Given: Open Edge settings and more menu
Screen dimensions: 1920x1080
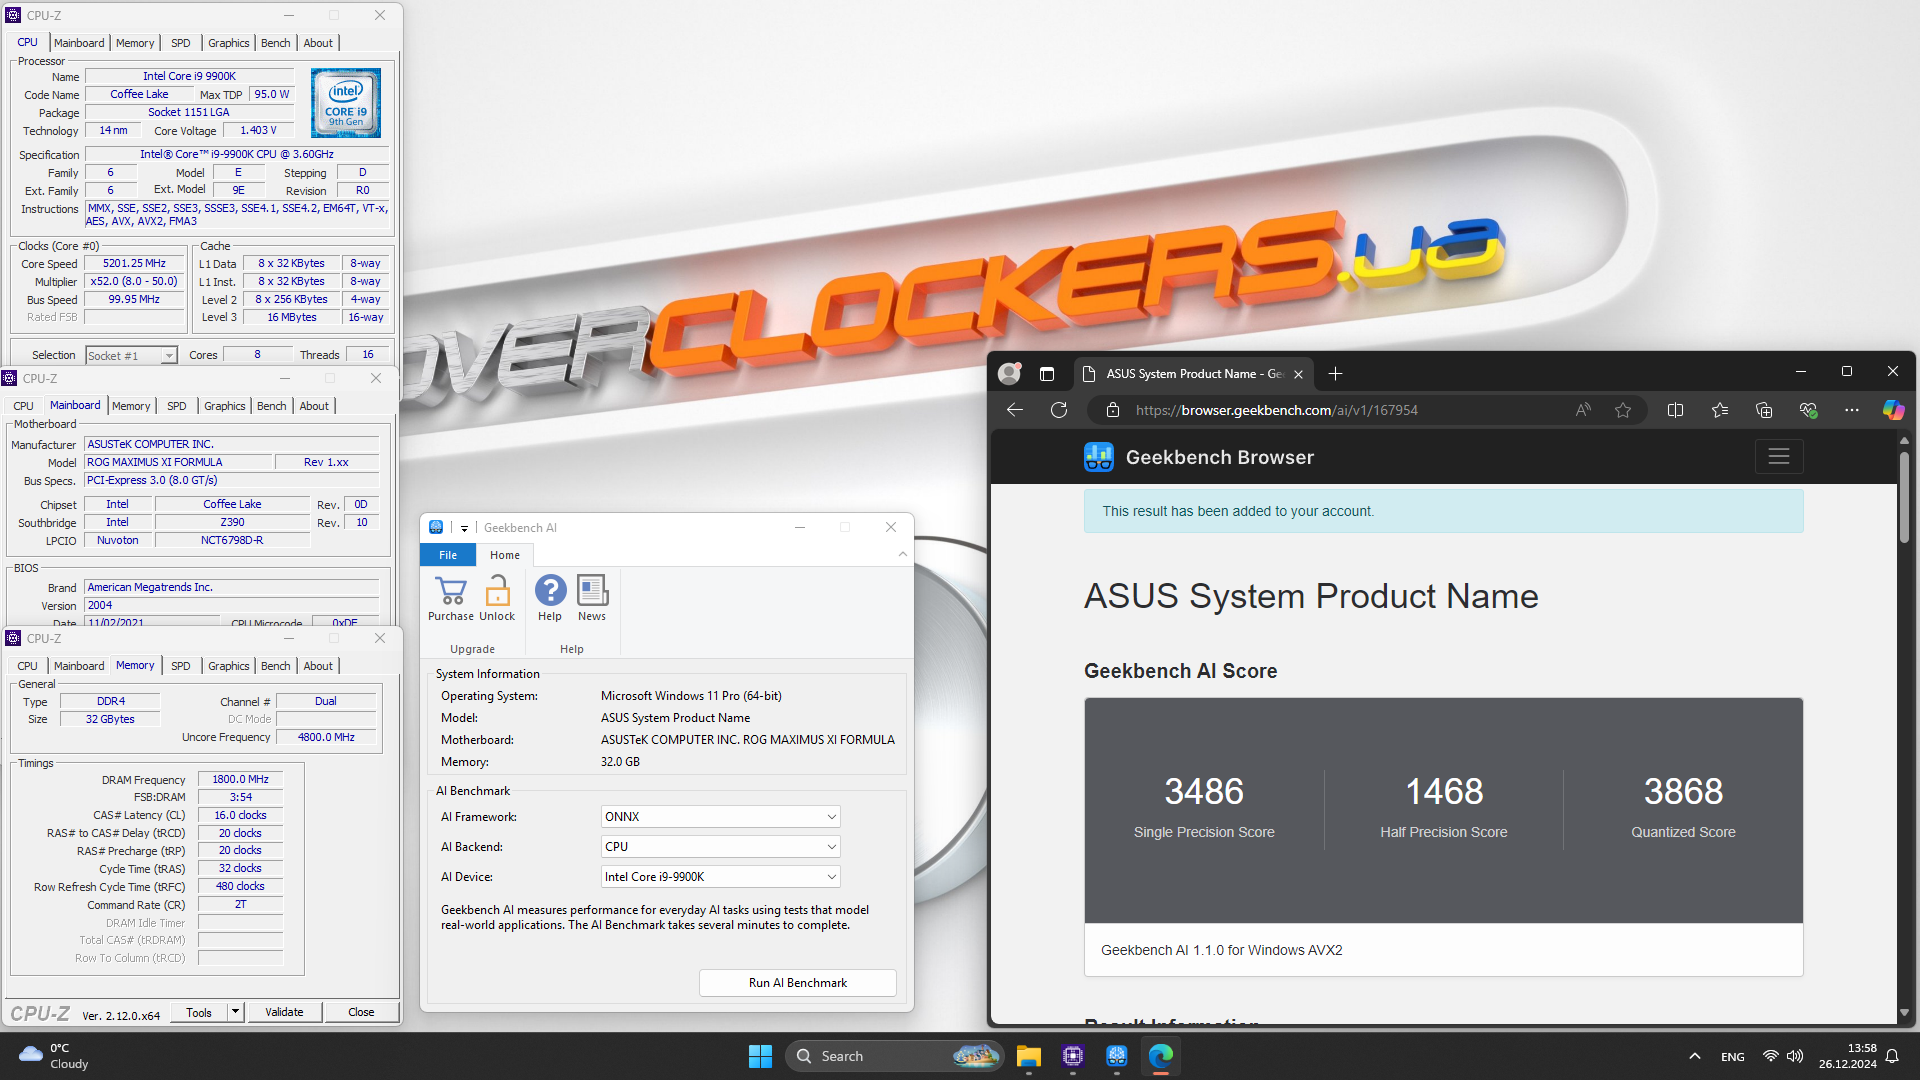Looking at the screenshot, I should pyautogui.click(x=1852, y=410).
